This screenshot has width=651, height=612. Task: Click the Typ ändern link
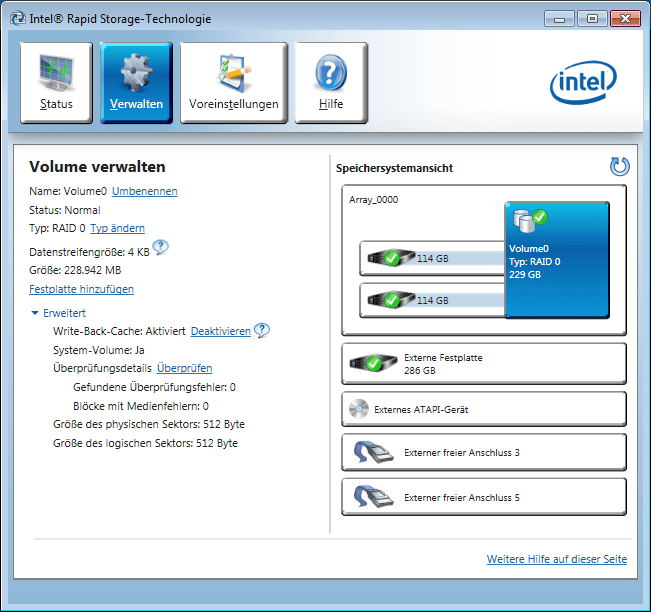[x=117, y=228]
